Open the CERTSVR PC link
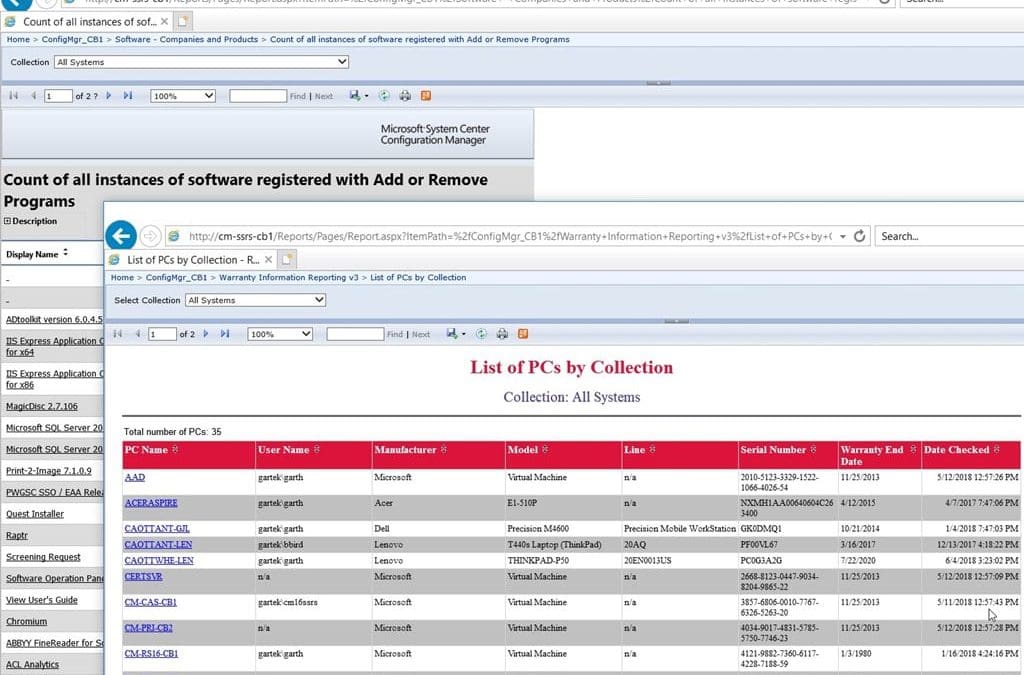1024x675 pixels. point(143,576)
